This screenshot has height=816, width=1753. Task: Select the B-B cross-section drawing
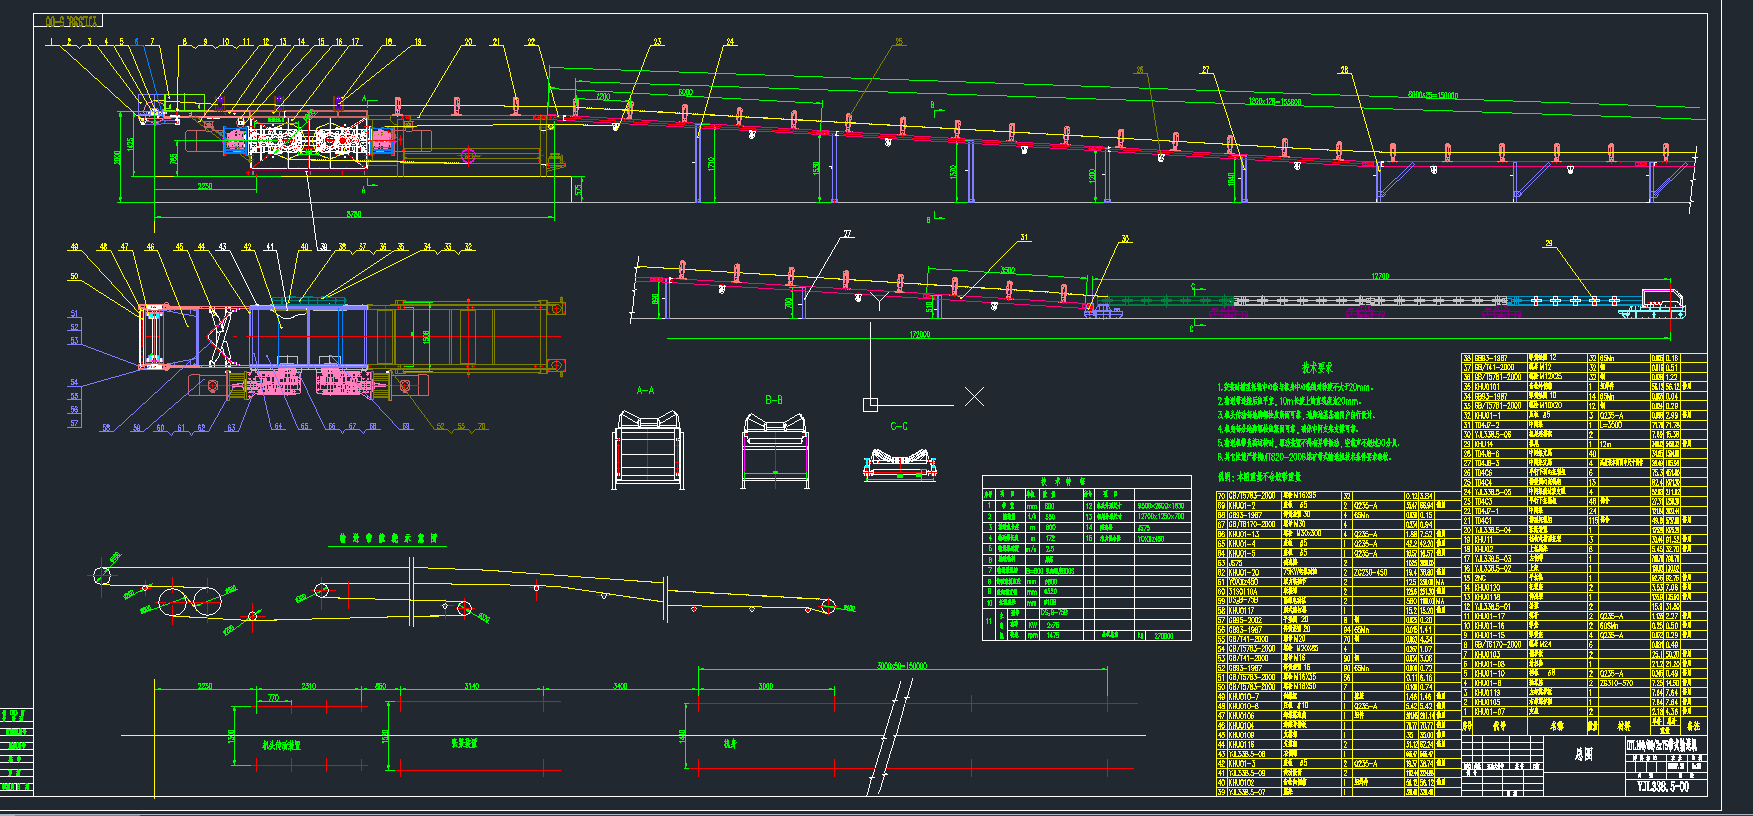(x=775, y=451)
